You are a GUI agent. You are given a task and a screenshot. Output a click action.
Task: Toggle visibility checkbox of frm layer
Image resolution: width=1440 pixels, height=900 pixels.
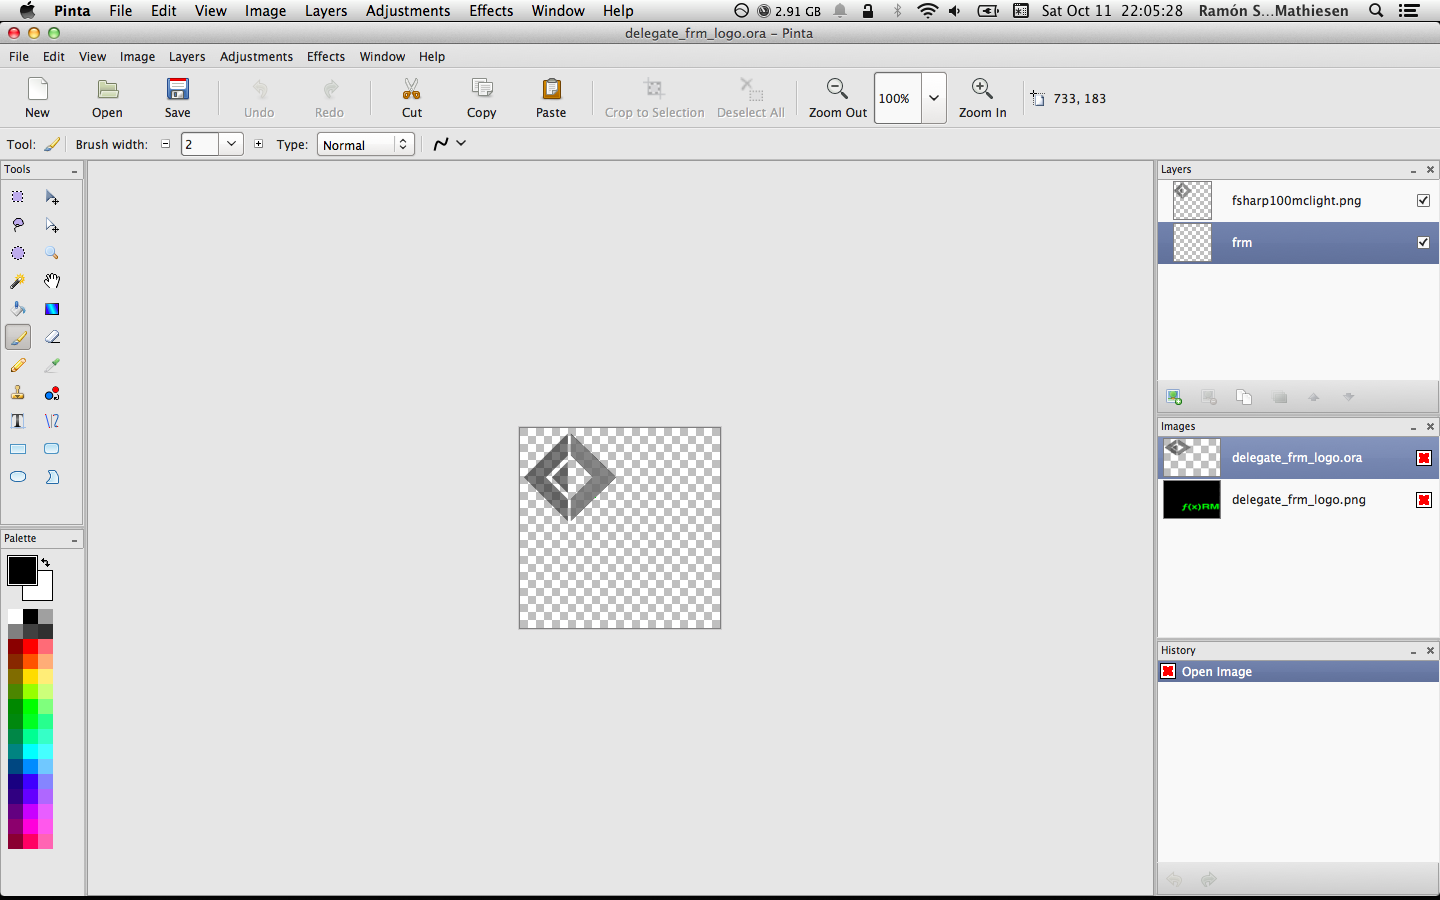(x=1423, y=242)
